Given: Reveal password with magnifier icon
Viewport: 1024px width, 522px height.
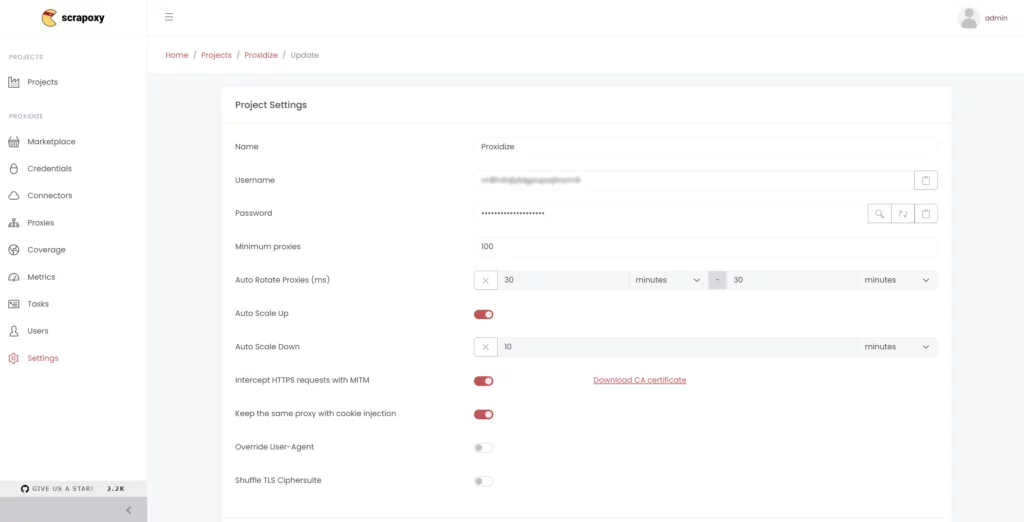Looking at the screenshot, I should pyautogui.click(x=880, y=214).
